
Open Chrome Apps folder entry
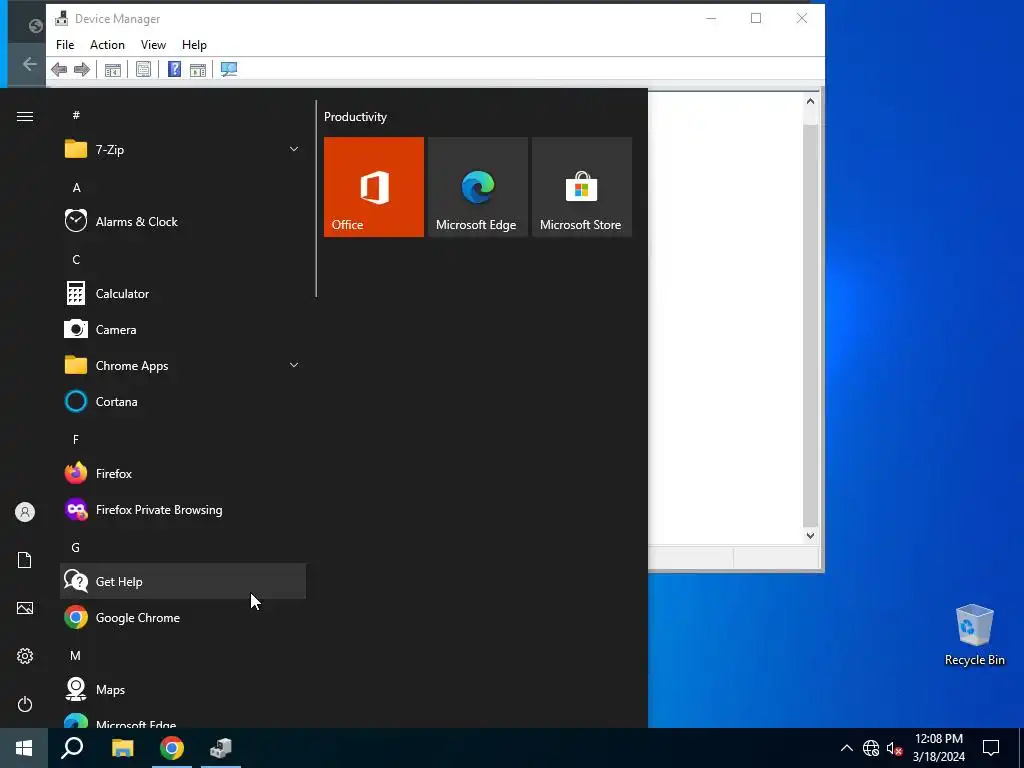(x=183, y=366)
